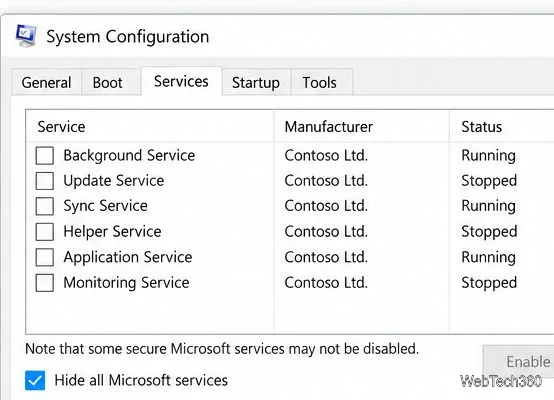
Task: Click Contoso Ltd. in Update Service row
Action: tap(326, 181)
